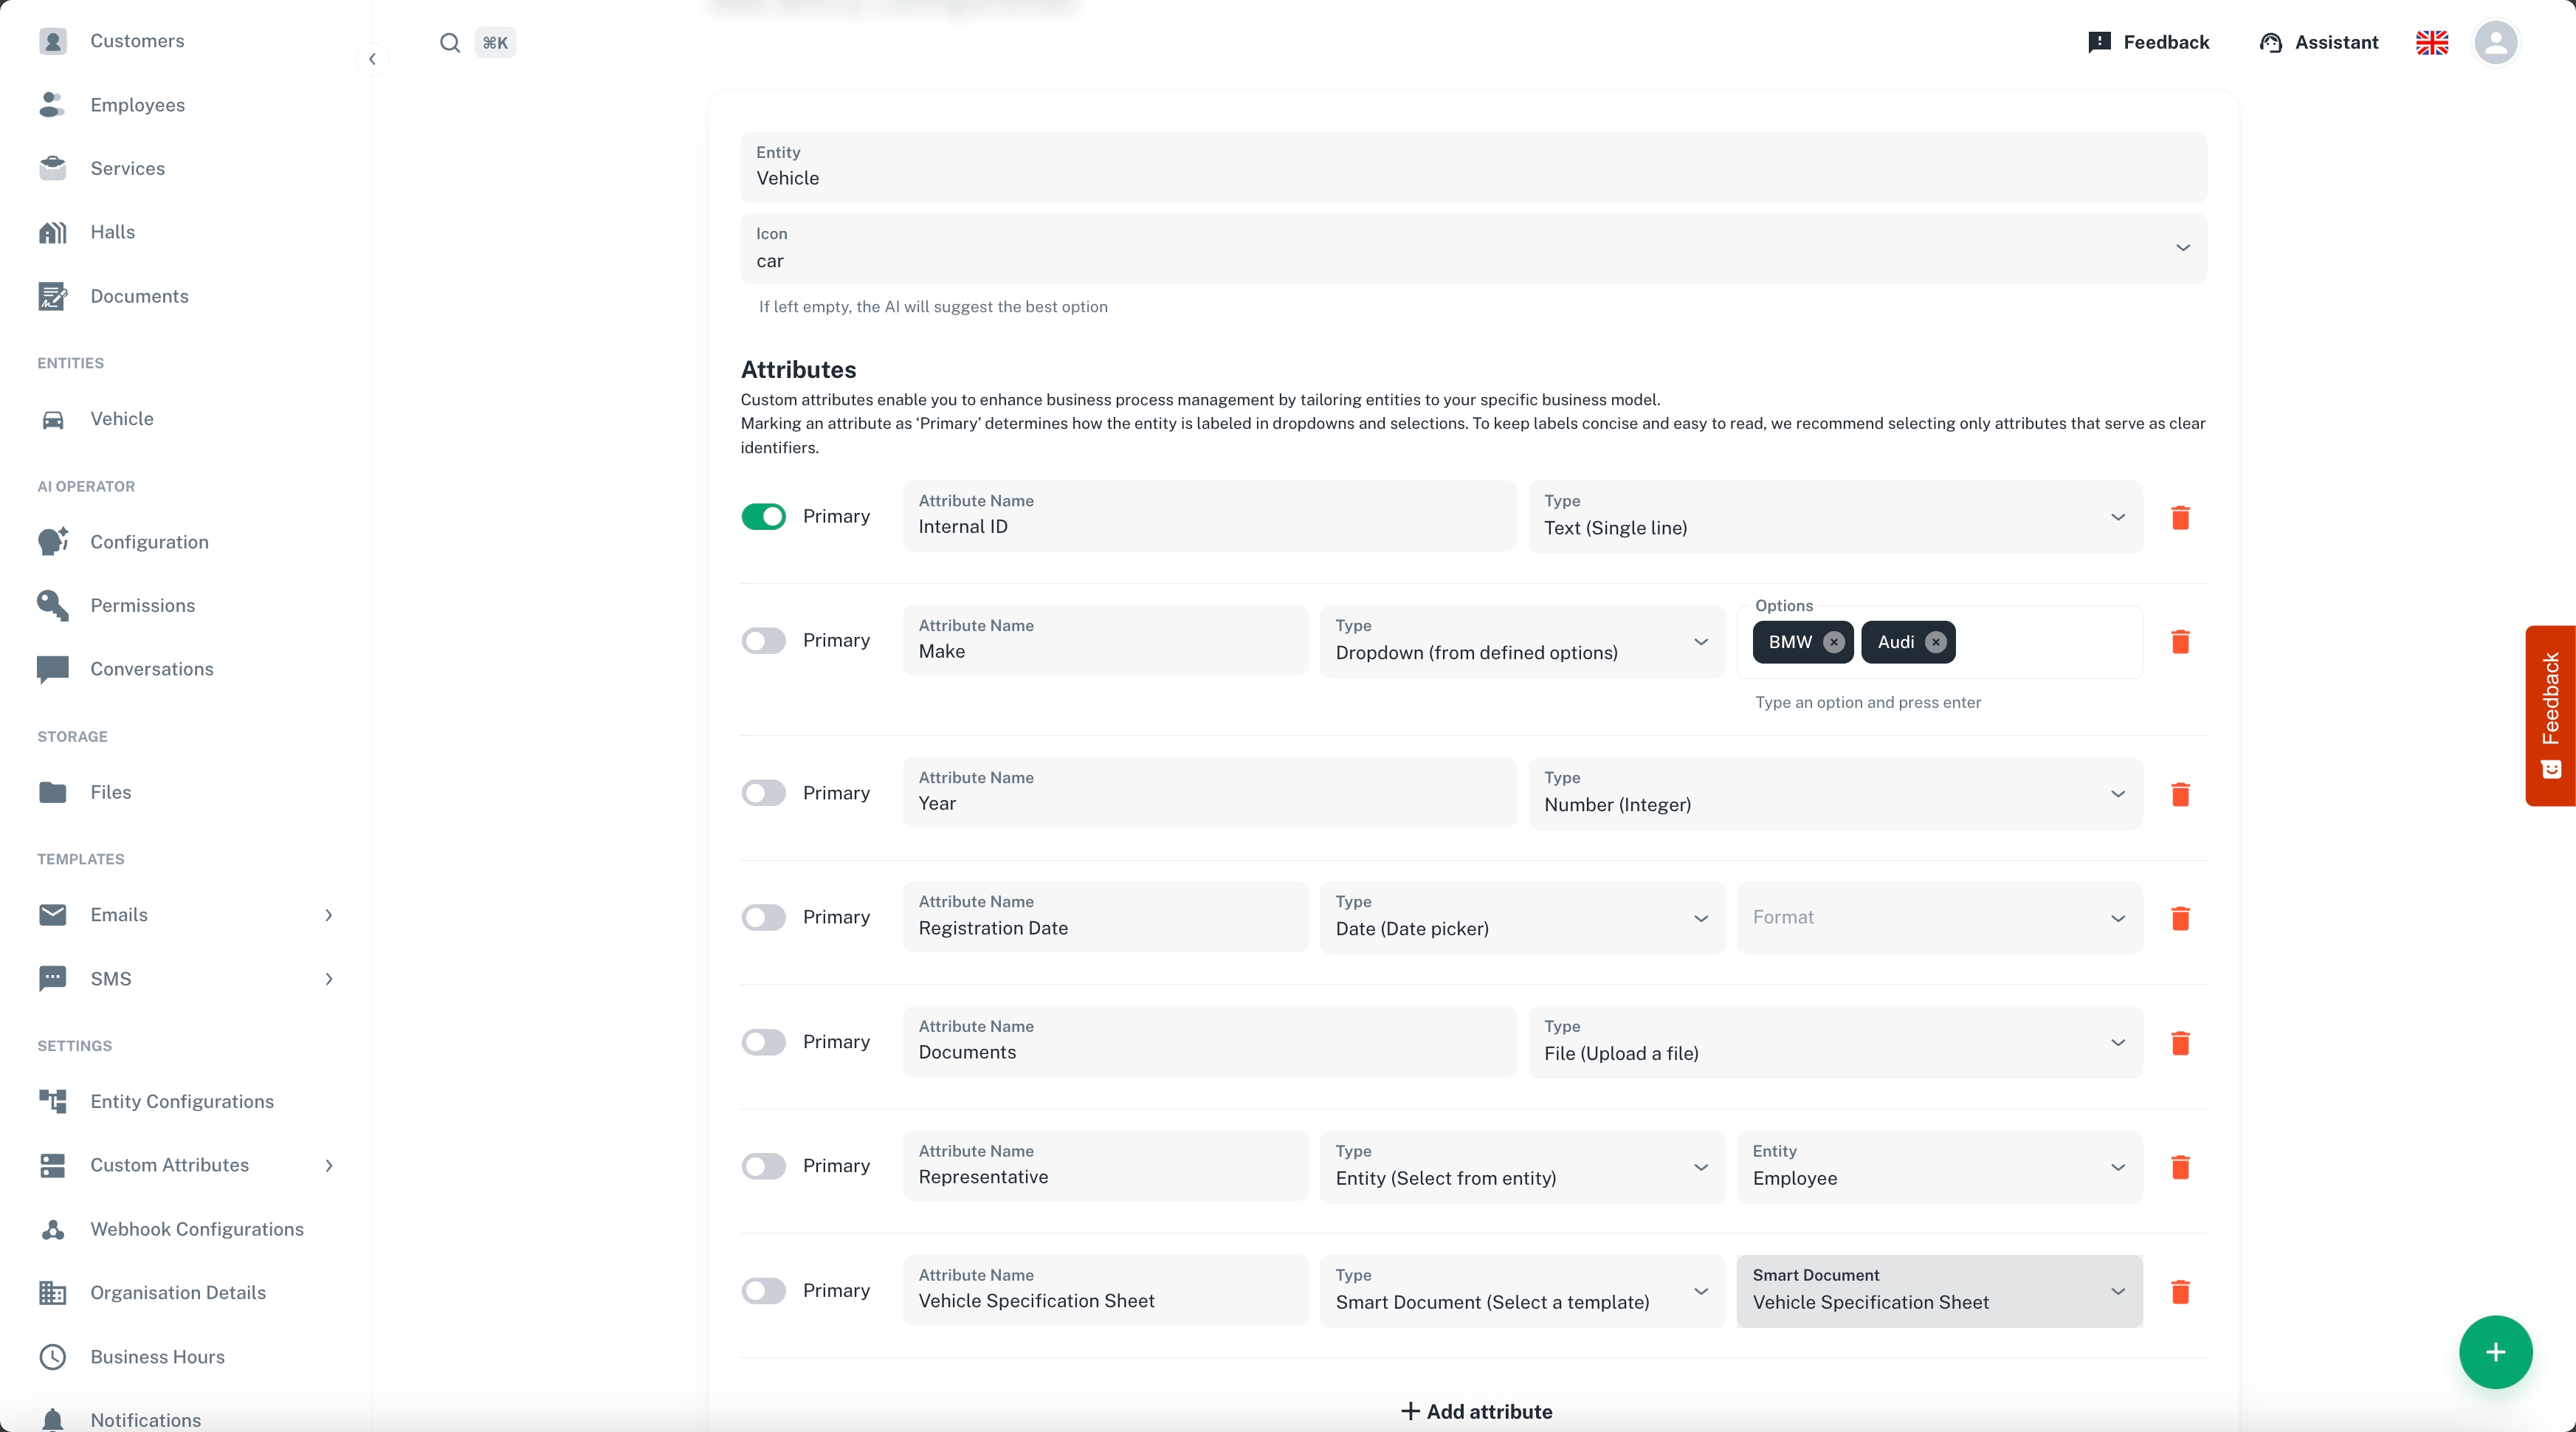Remove the Audi option chip
This screenshot has width=2576, height=1432.
click(x=1935, y=642)
